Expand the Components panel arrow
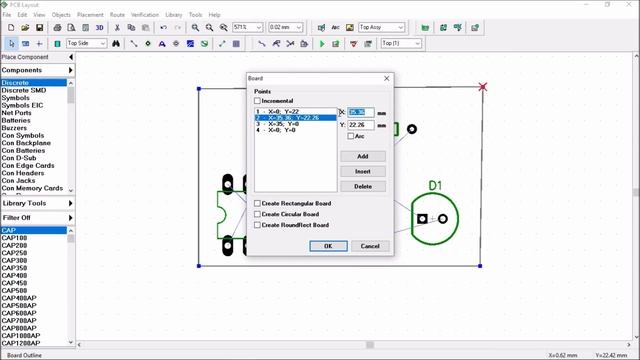 pos(71,70)
